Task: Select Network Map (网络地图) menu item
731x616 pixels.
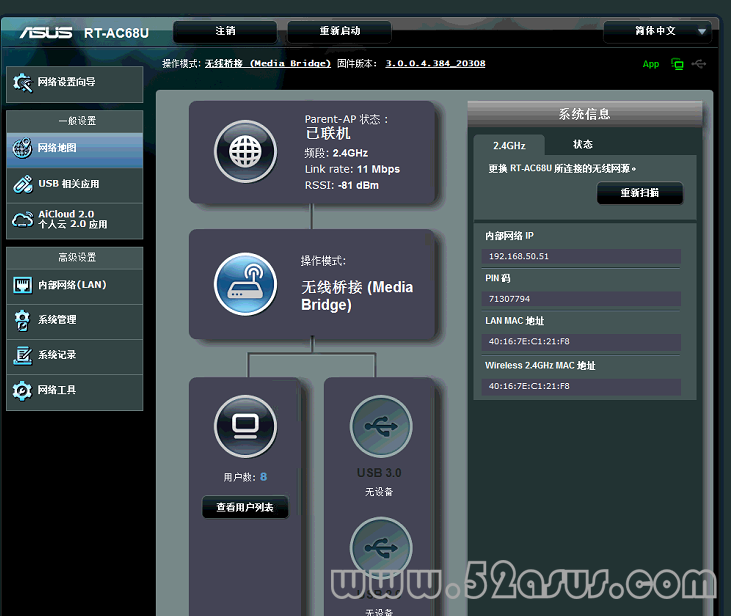Action: pos(75,150)
